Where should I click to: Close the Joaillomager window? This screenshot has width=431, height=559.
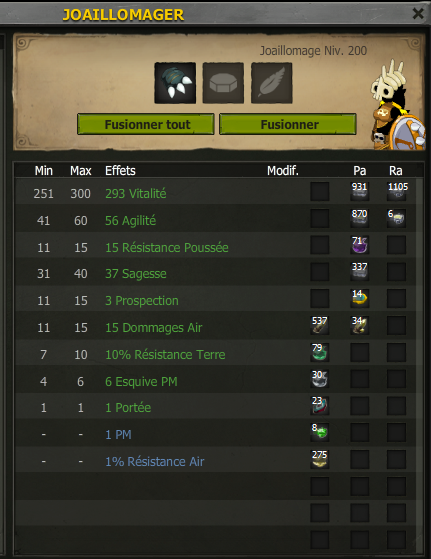[x=418, y=14]
